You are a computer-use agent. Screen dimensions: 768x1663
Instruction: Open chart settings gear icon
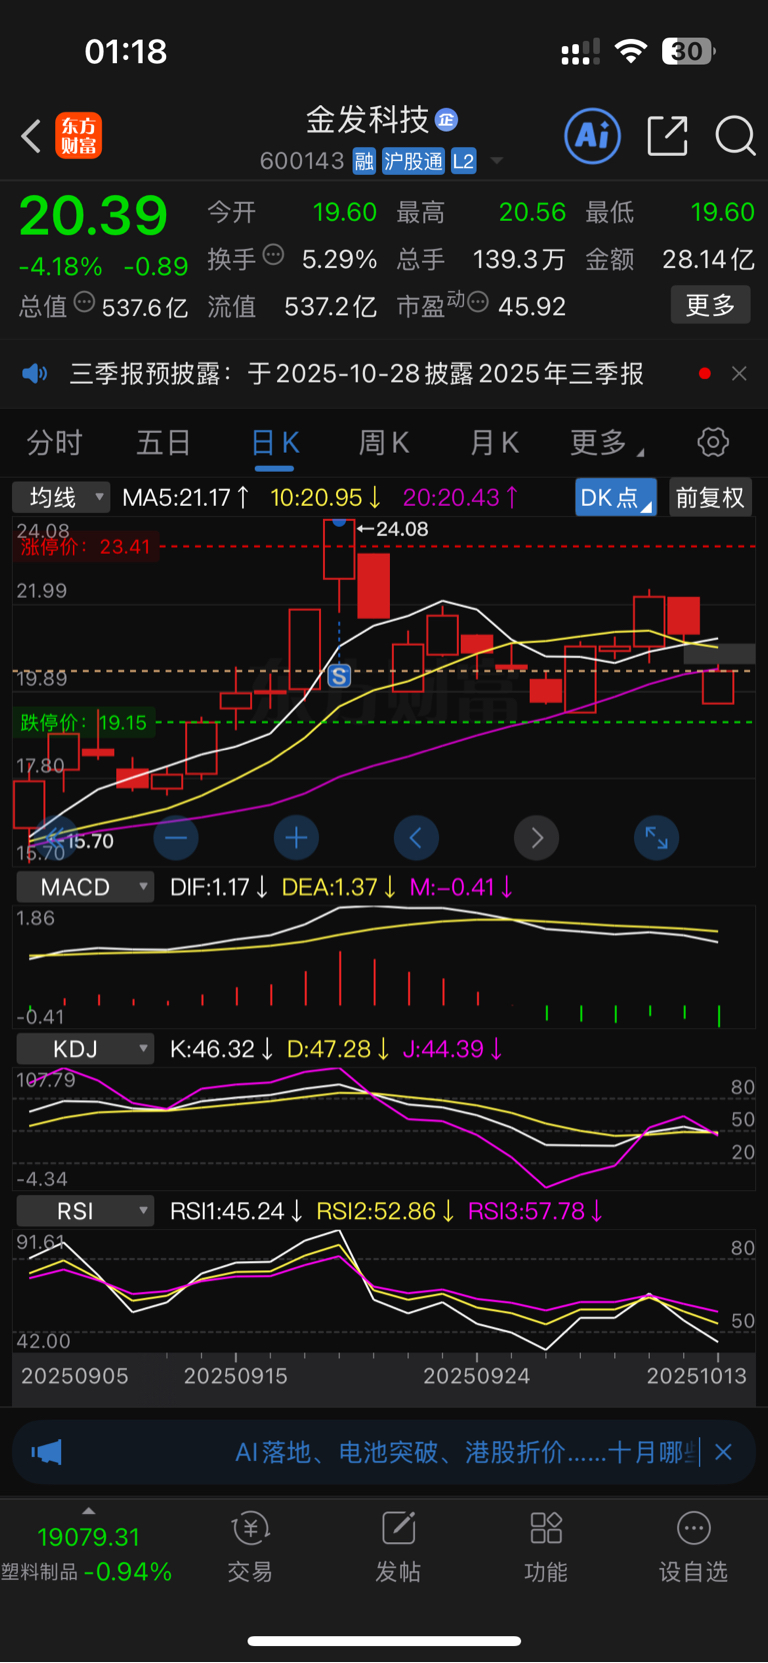tap(713, 442)
